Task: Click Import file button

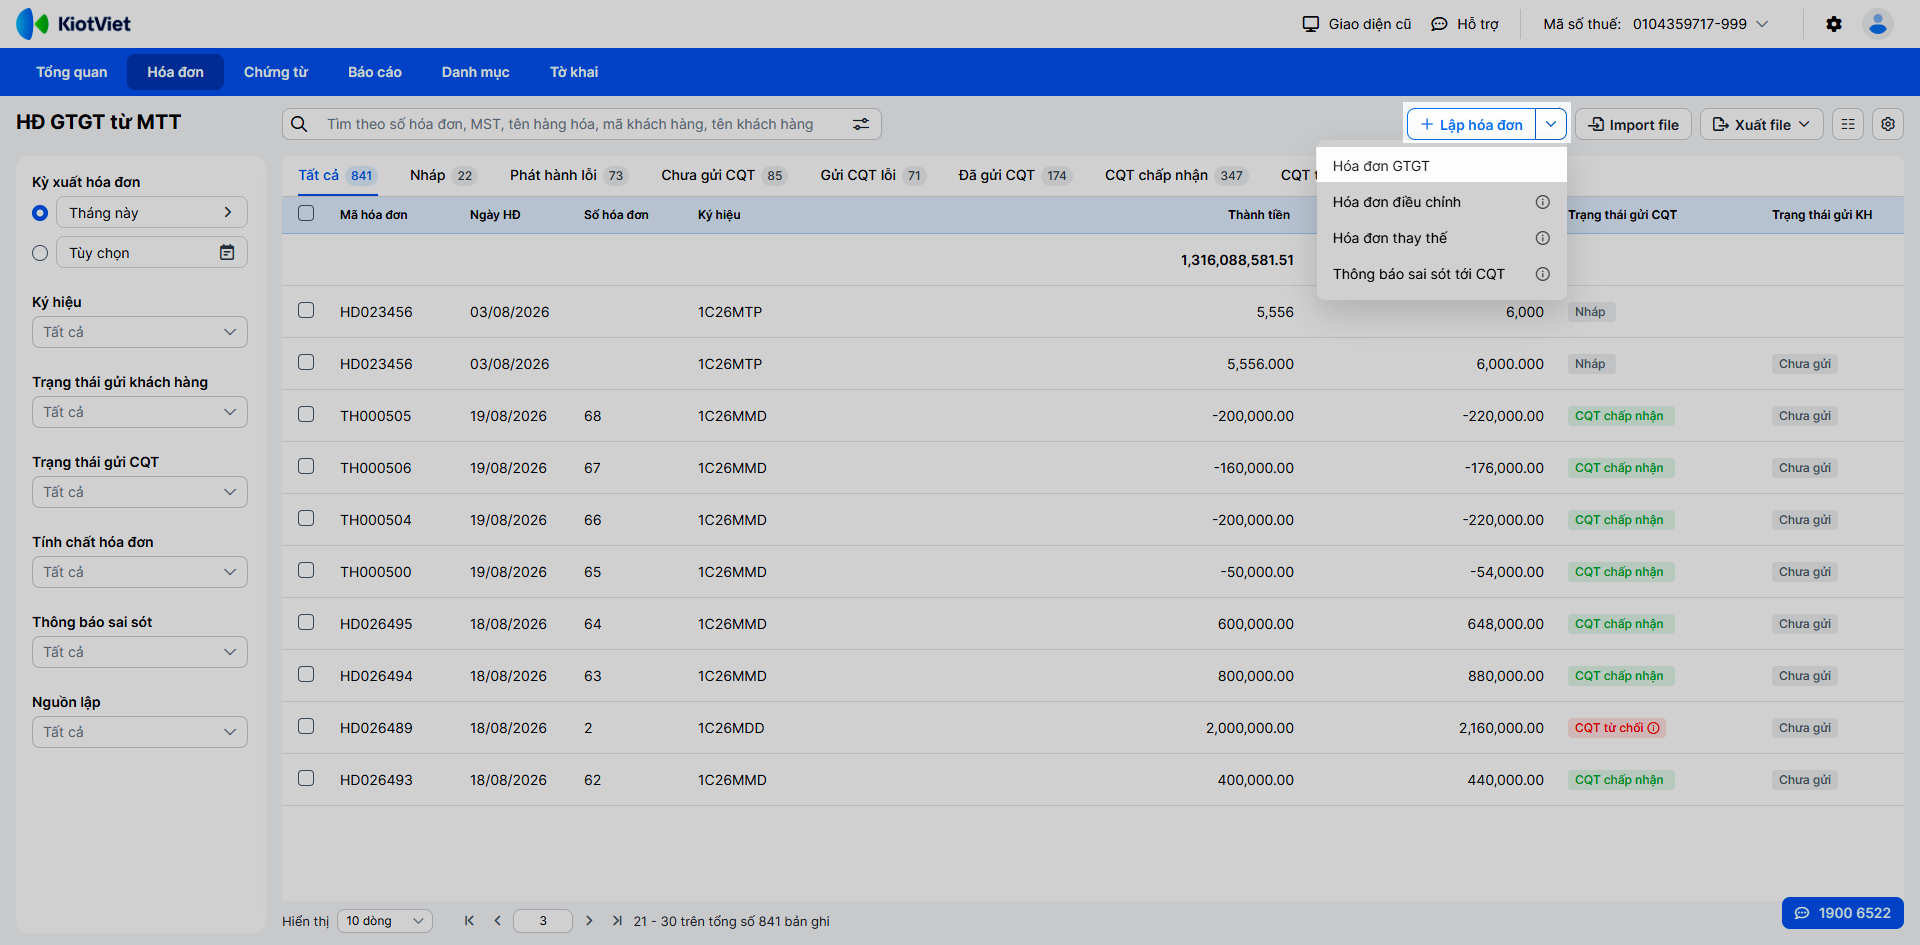Action: click(x=1634, y=124)
